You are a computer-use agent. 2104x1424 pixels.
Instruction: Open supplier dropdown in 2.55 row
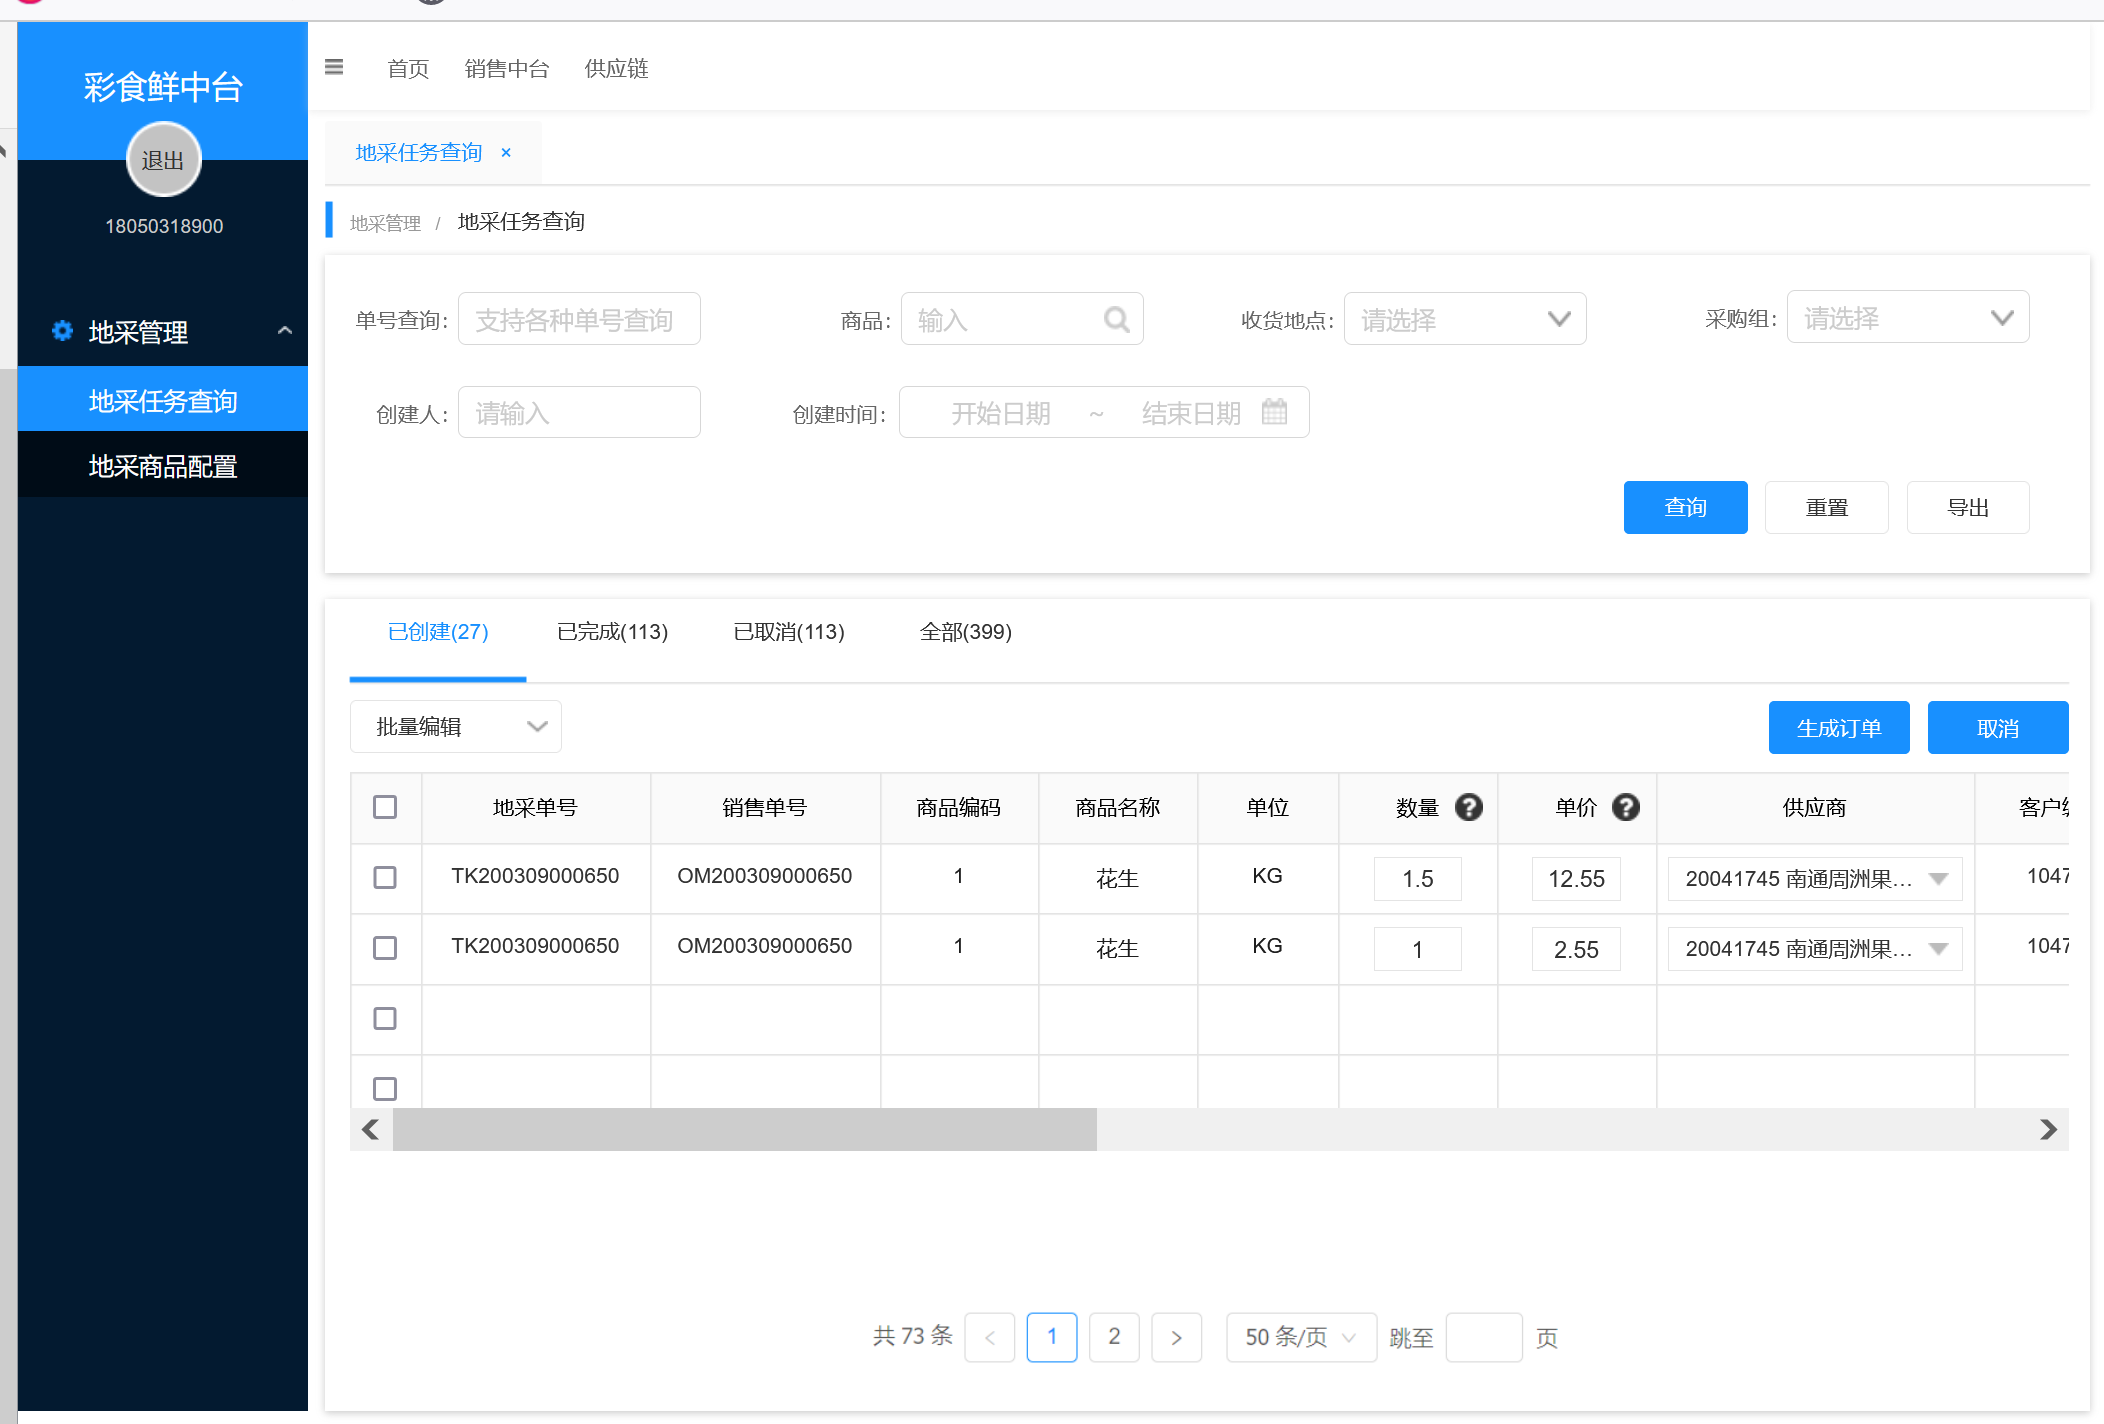(1815, 949)
